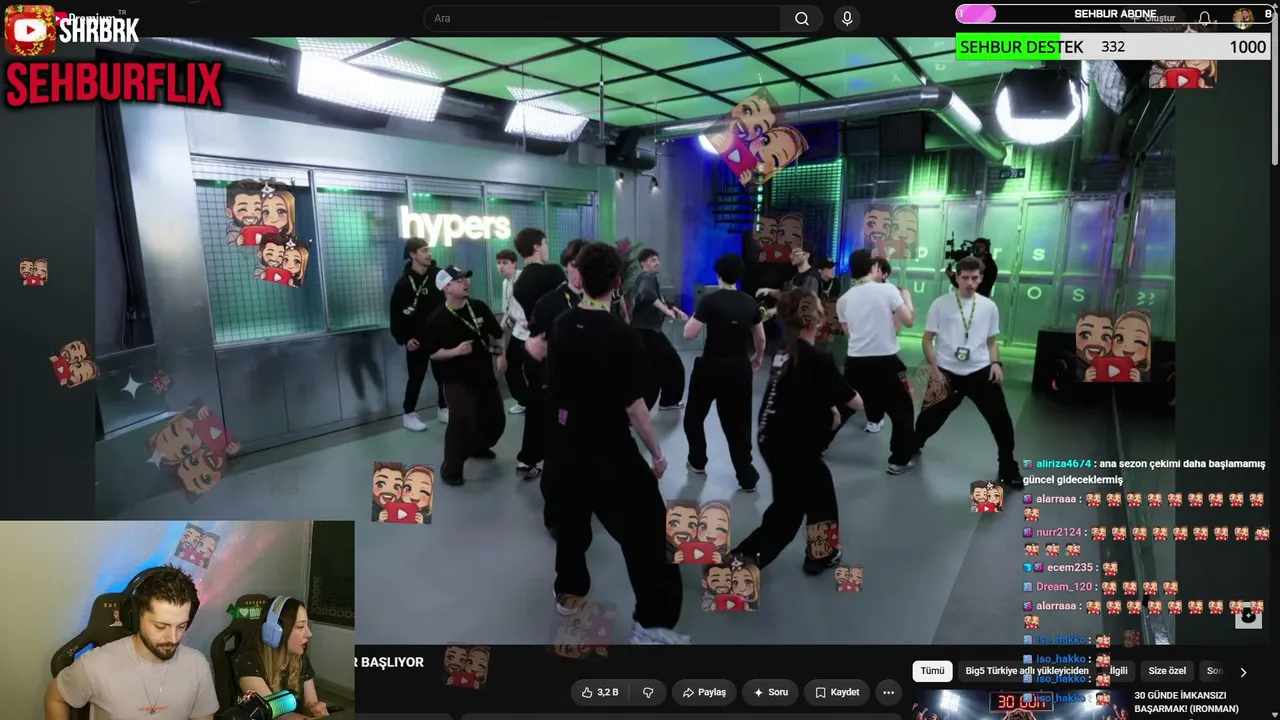
Task: Dislike the video with thumbs-down icon
Action: 648,692
